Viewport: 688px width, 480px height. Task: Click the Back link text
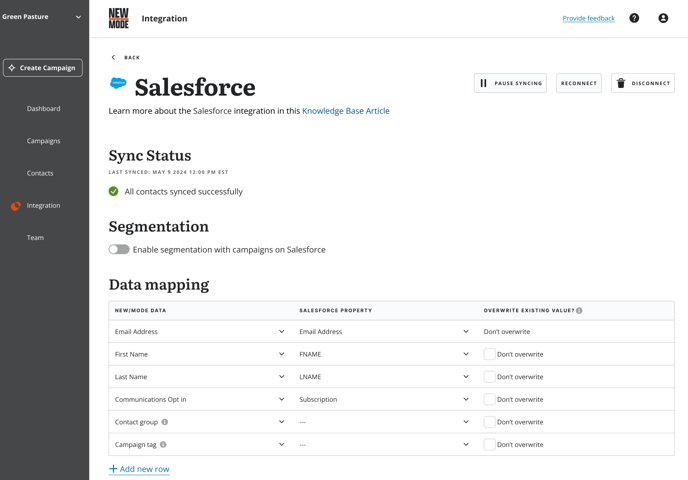click(132, 57)
